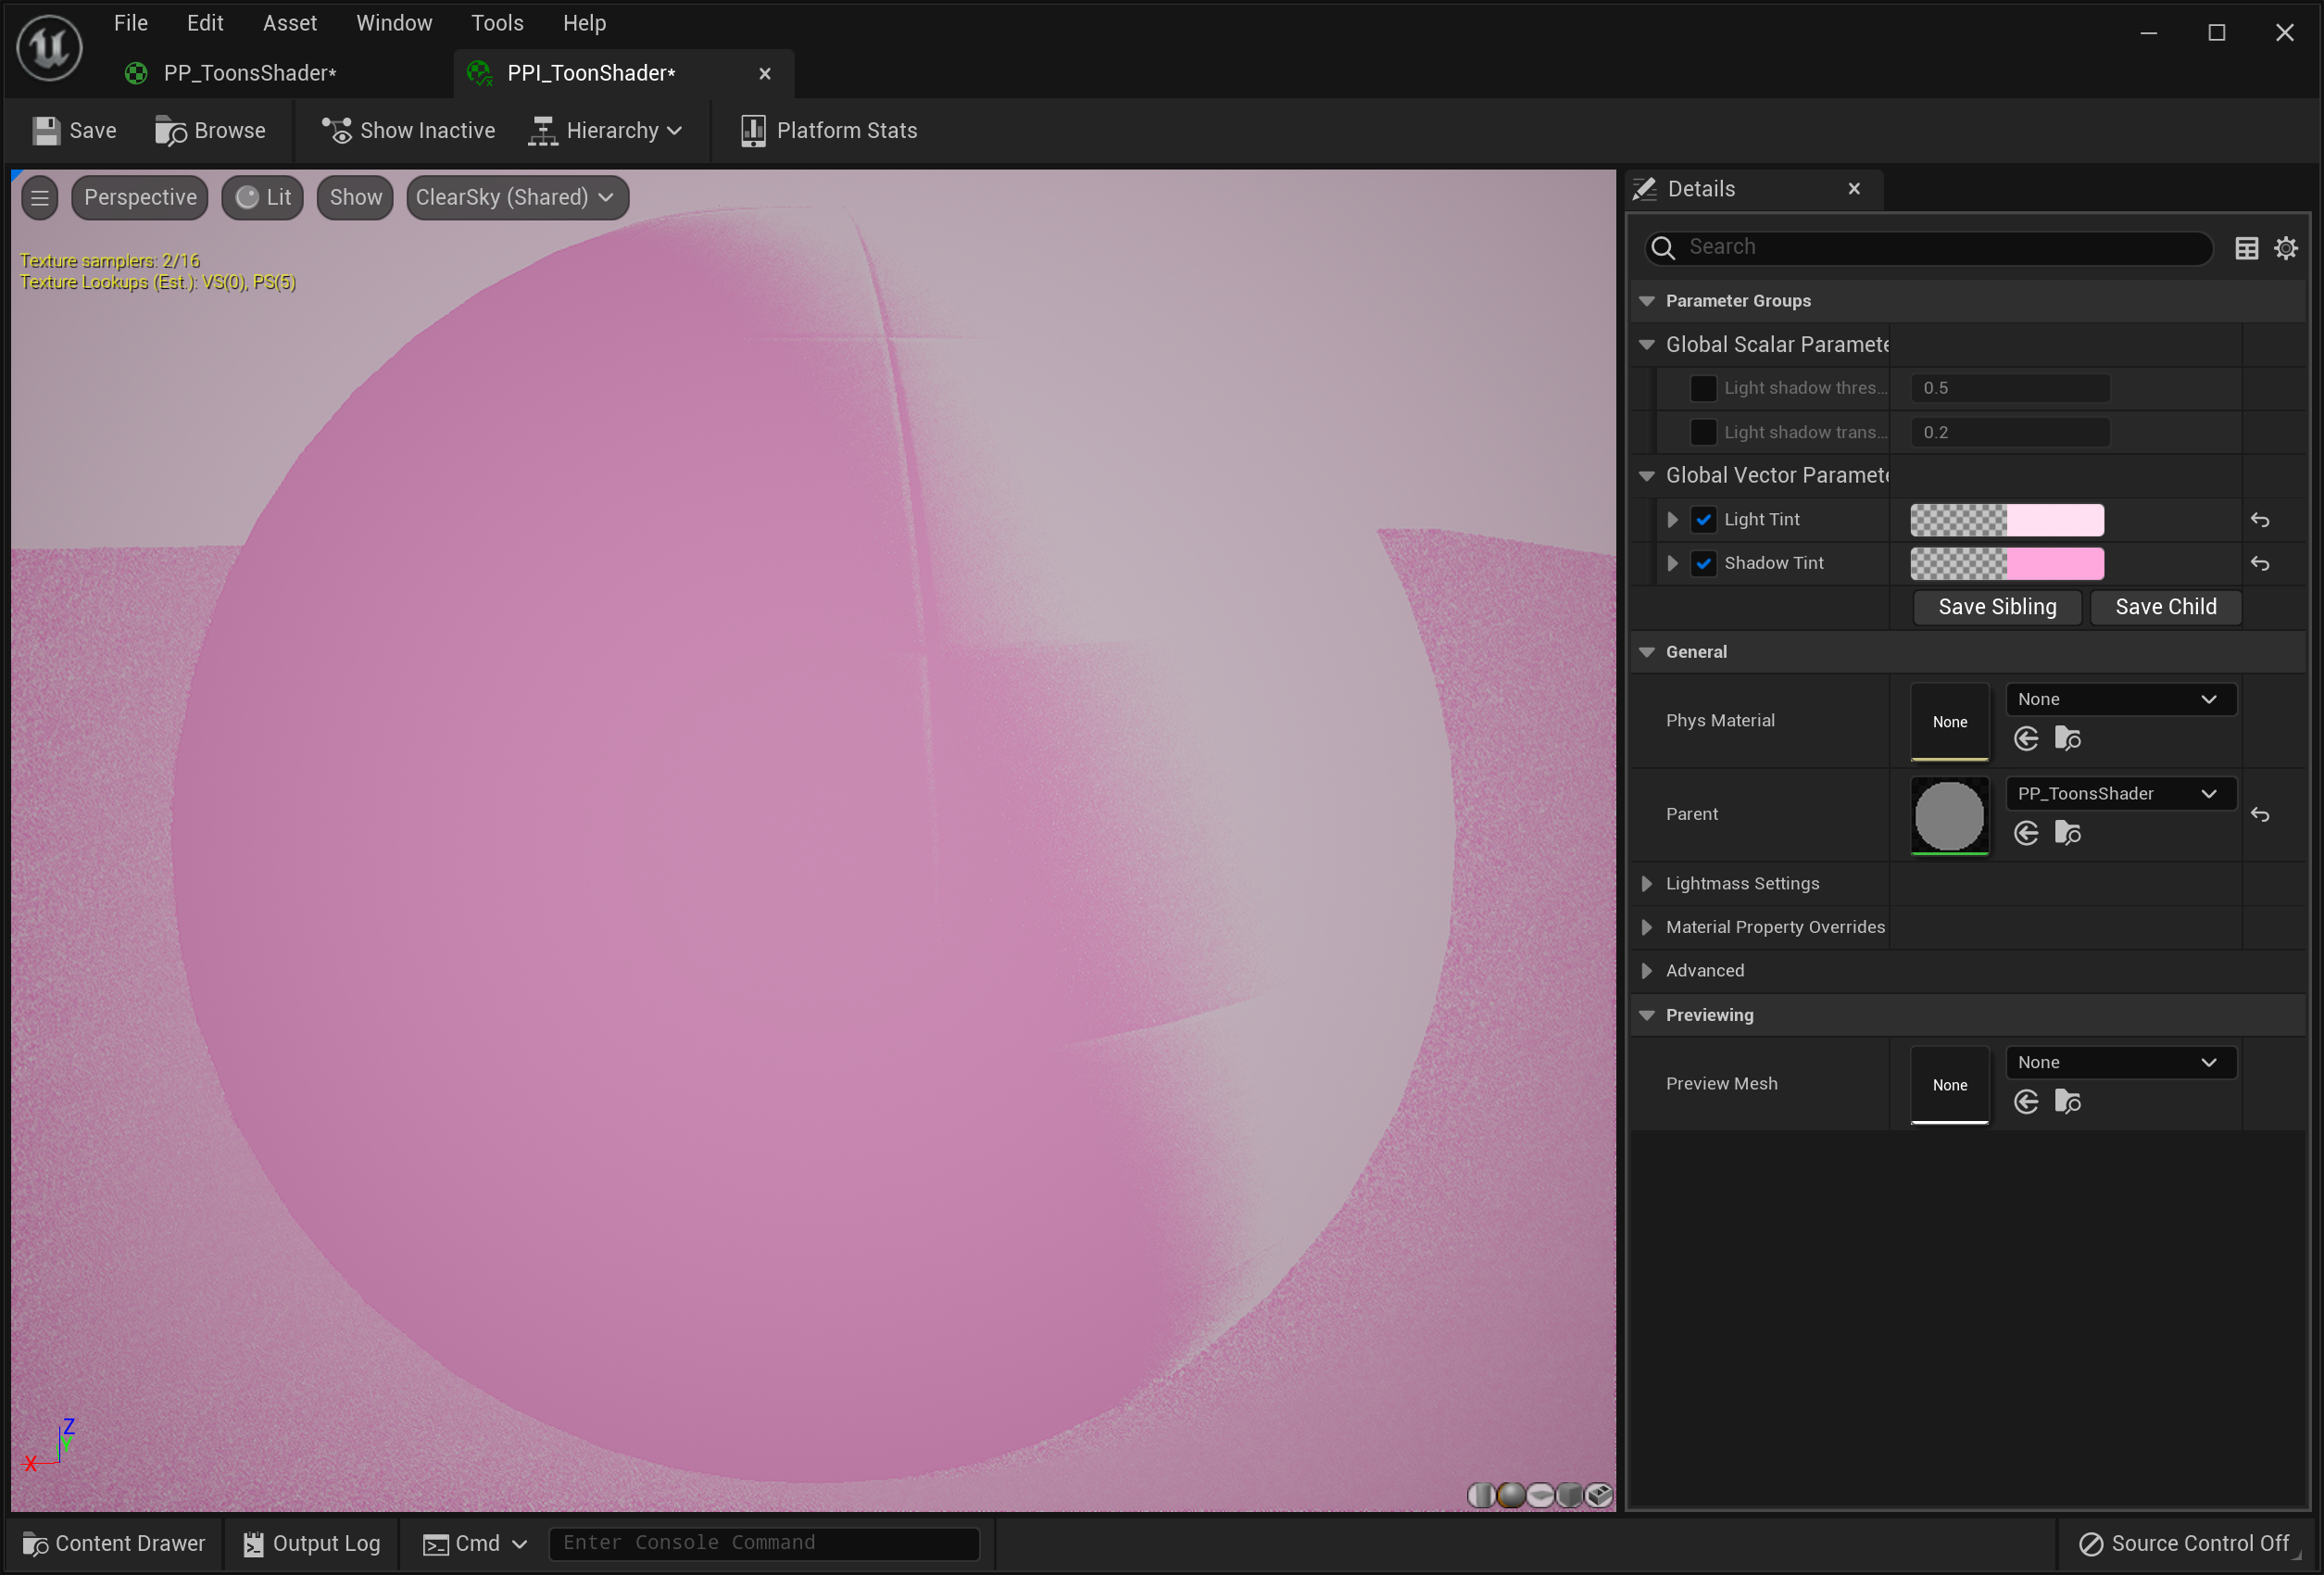Image resolution: width=2324 pixels, height=1575 pixels.
Task: Click Browse to find asset in Content Browser
Action: click(x=211, y=131)
